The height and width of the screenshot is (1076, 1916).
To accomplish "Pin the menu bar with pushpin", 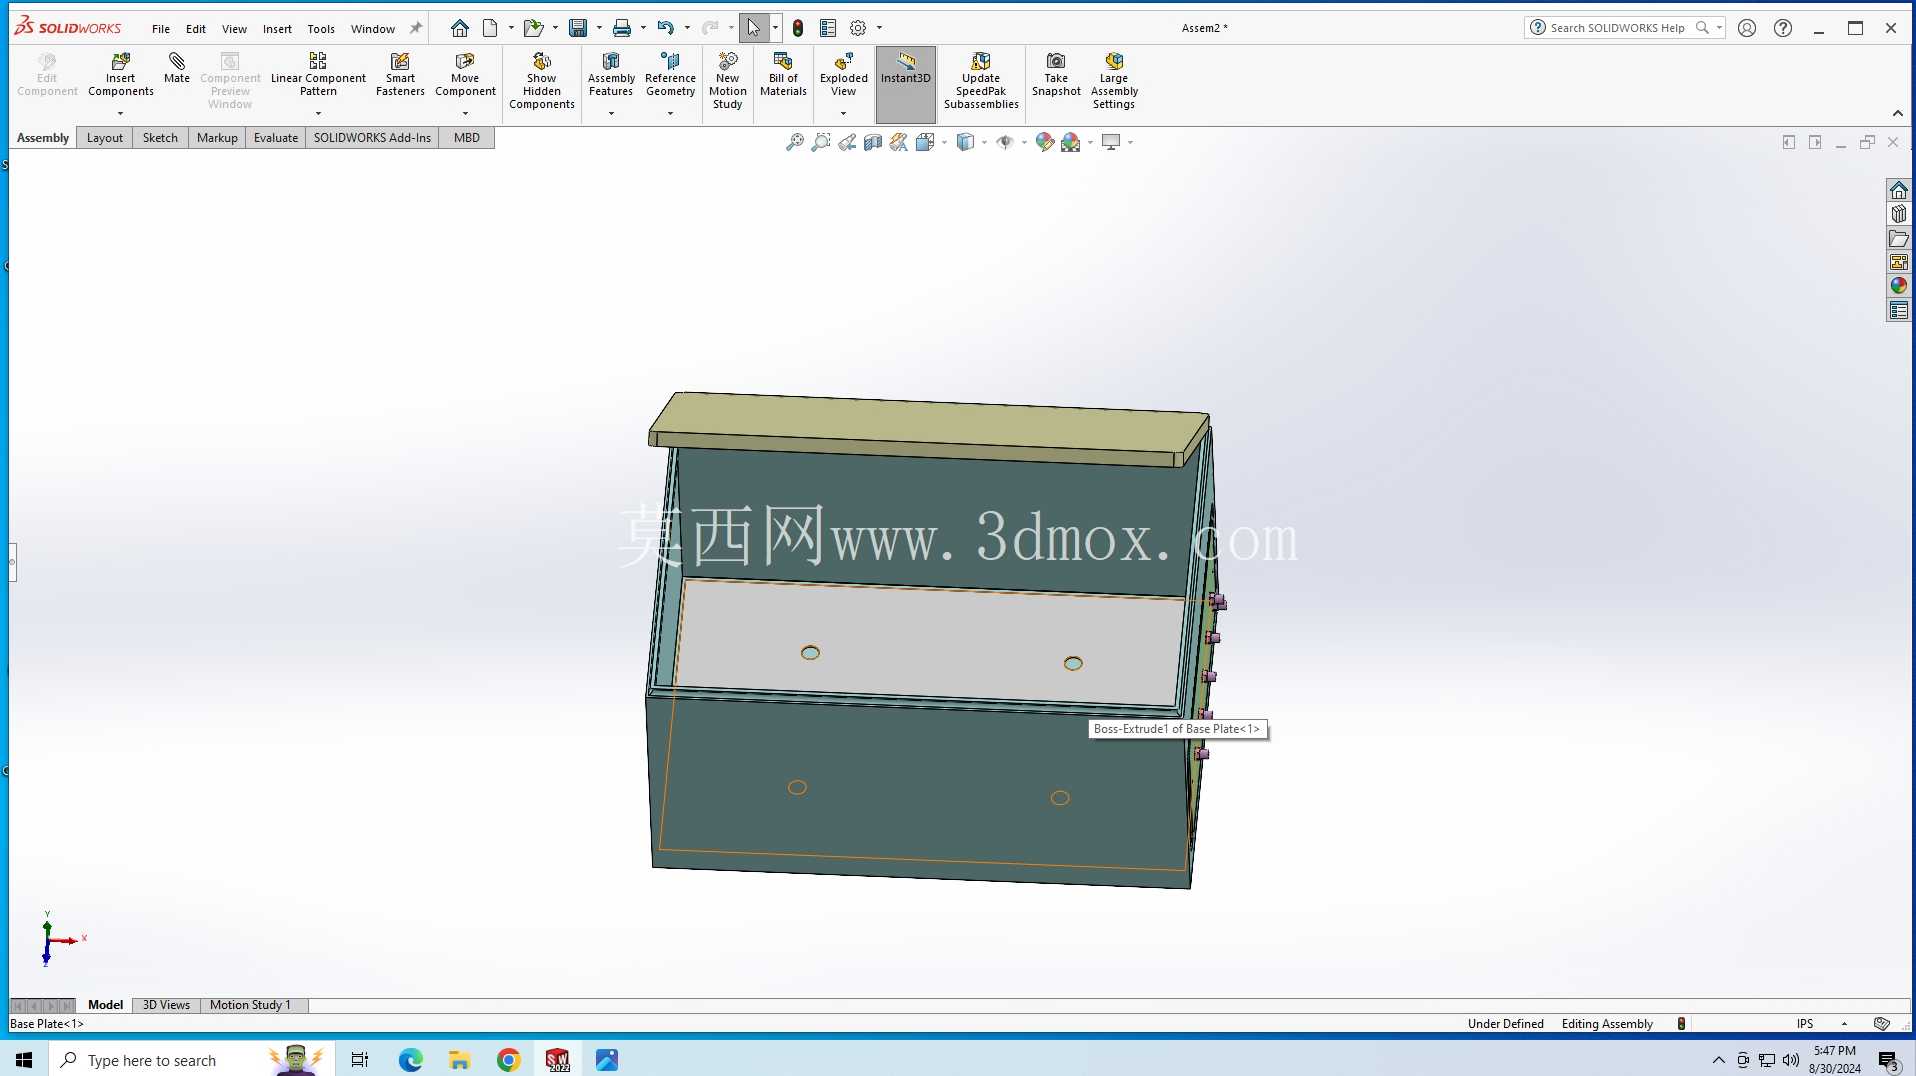I will coord(416,28).
